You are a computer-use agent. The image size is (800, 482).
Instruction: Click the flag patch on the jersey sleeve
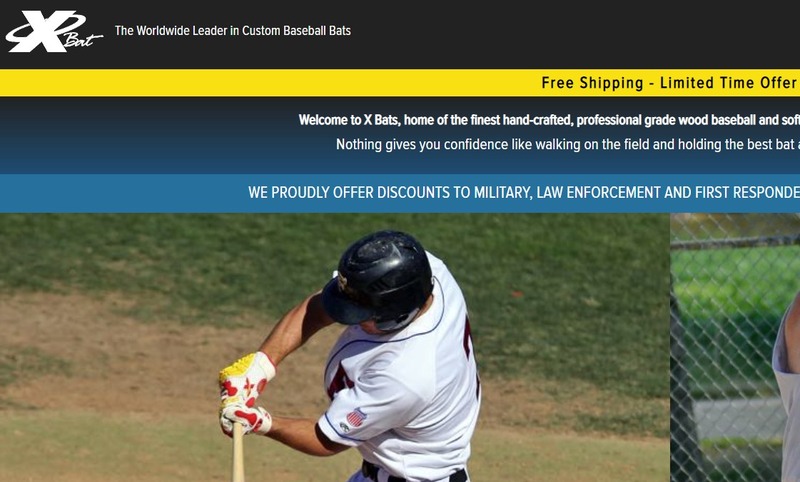point(356,418)
